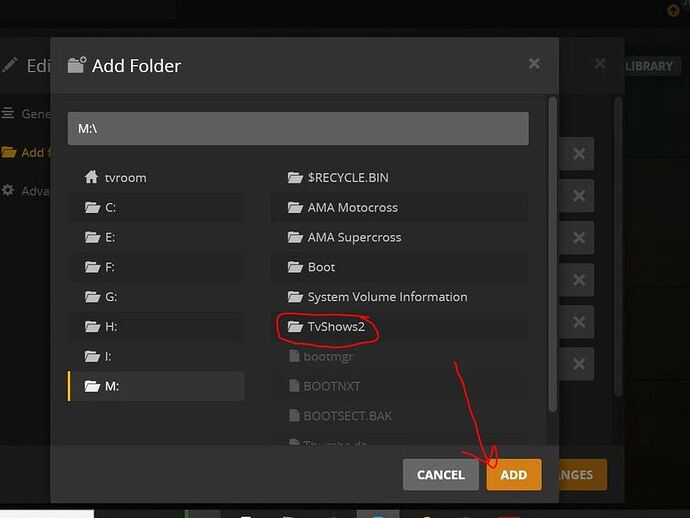Click the home icon beside tvroom
This screenshot has height=518, width=690.
tap(91, 177)
